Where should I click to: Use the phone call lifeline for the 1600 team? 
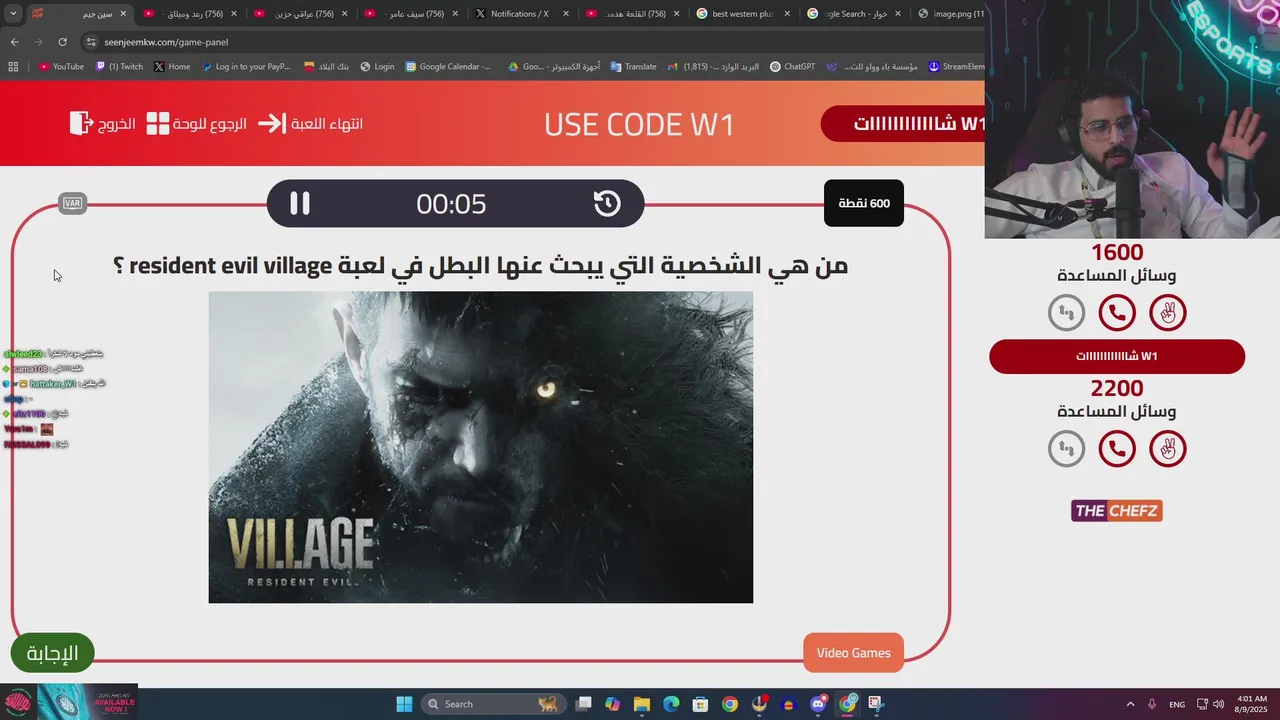tap(1117, 313)
